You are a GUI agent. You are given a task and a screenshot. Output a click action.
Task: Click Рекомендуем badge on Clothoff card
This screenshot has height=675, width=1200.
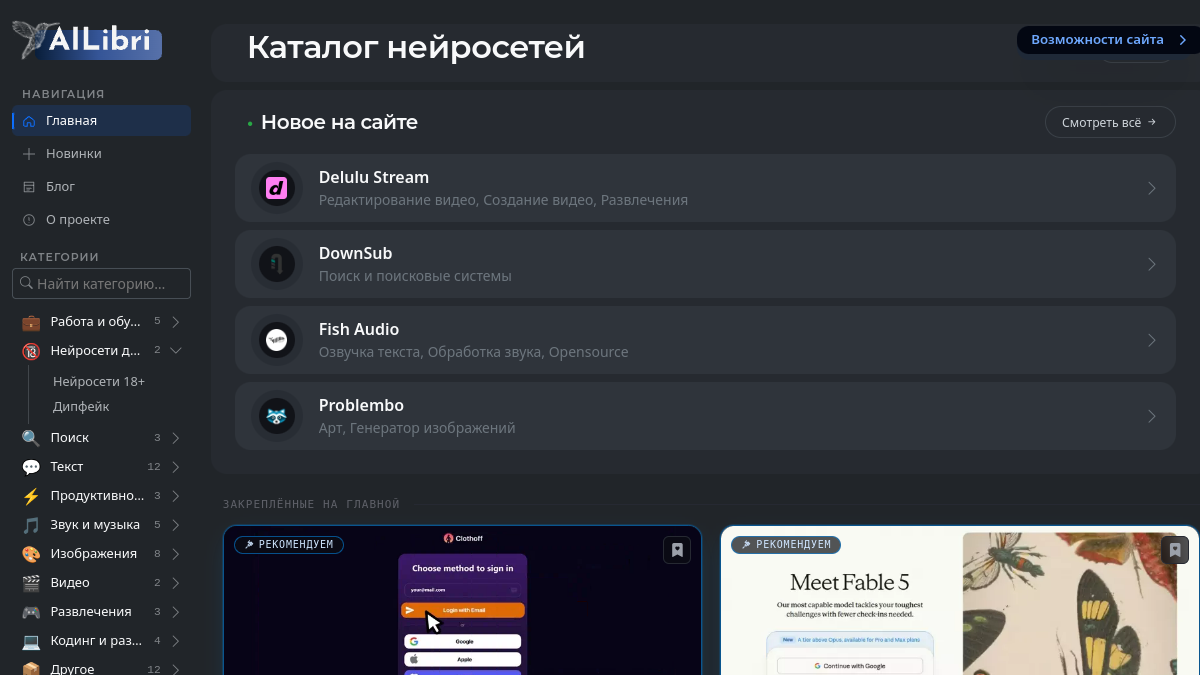290,545
